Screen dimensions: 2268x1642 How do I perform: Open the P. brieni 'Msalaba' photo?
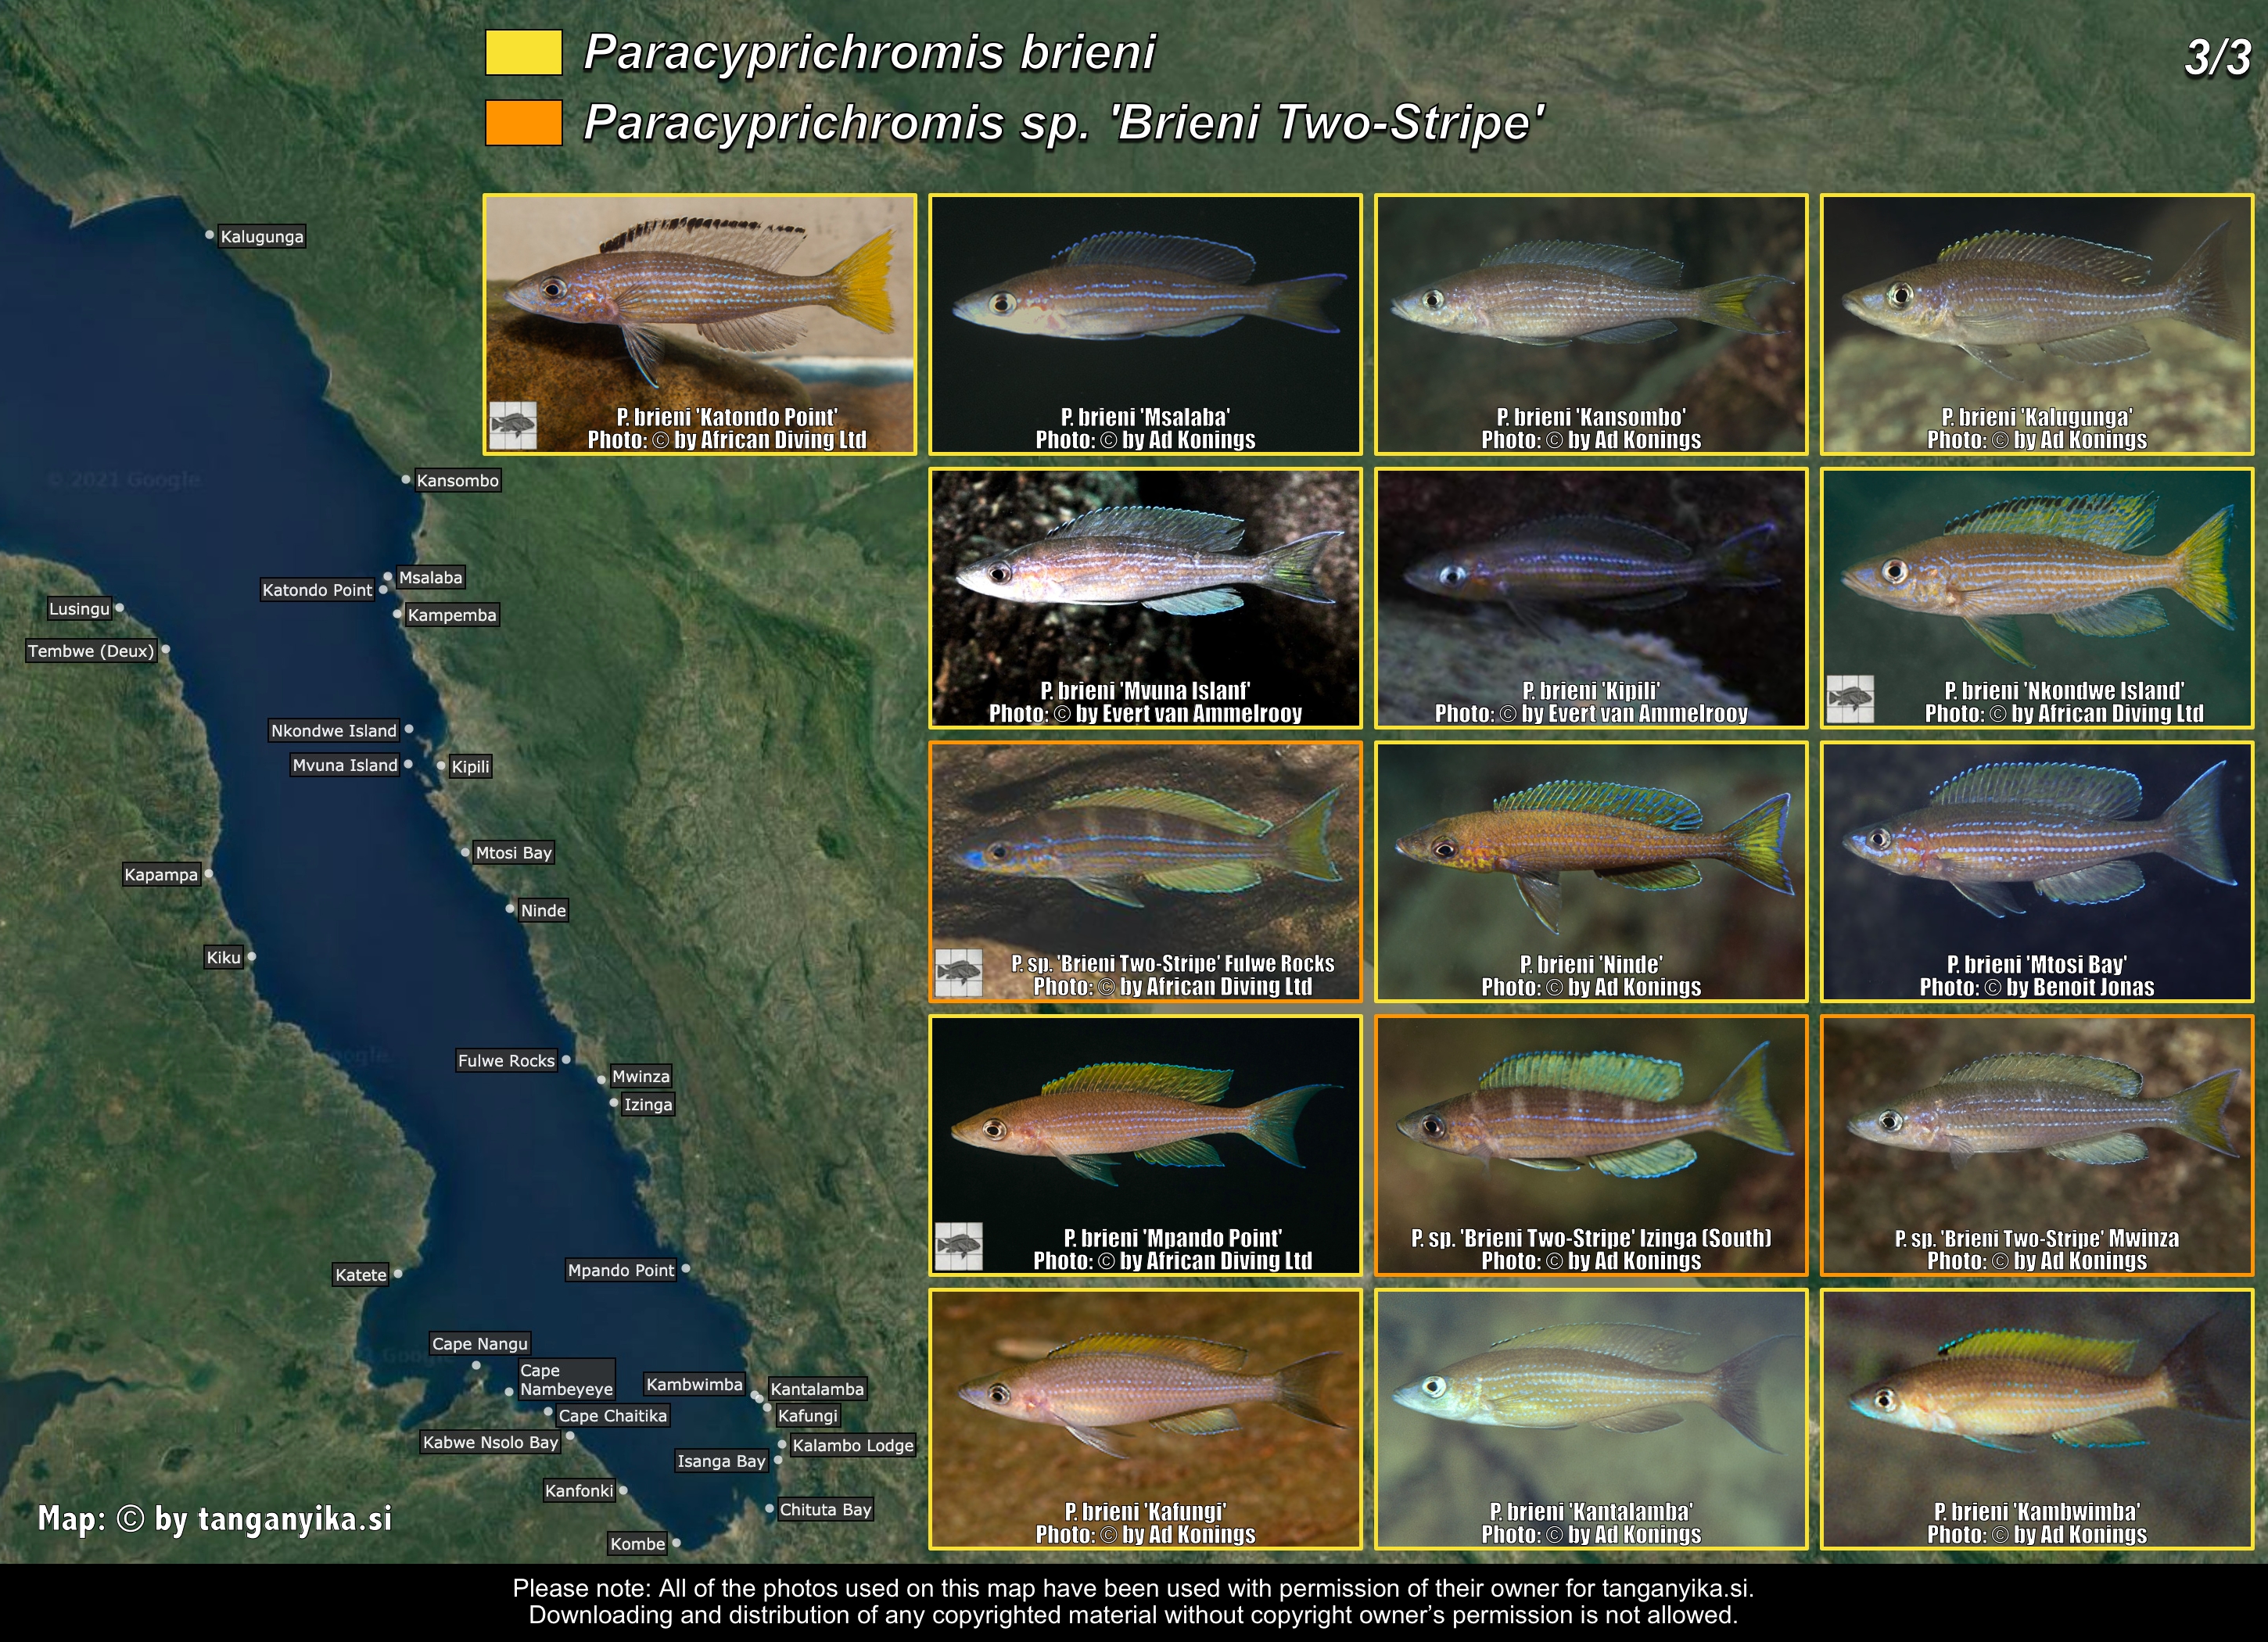(1145, 324)
